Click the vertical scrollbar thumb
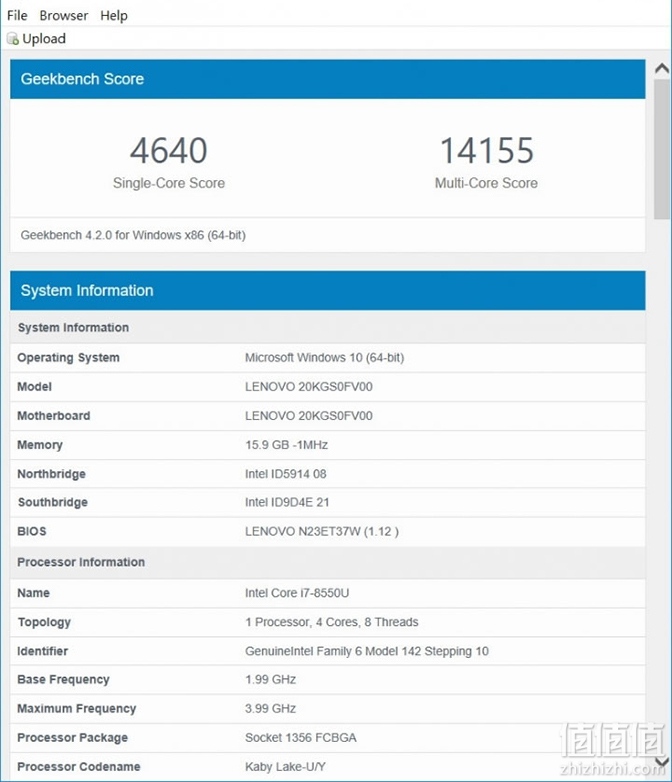The image size is (672, 782). tap(662, 149)
